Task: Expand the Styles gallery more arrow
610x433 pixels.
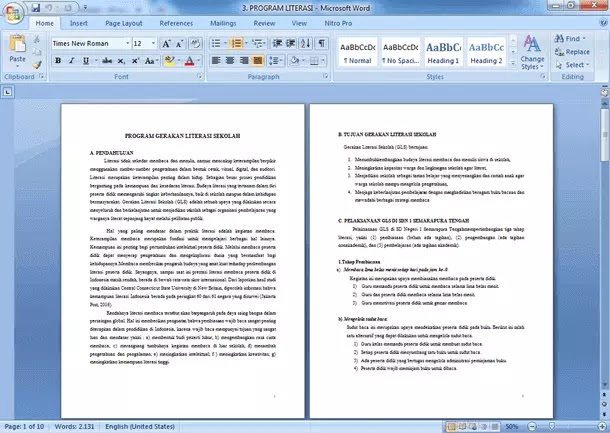Action: [513, 63]
